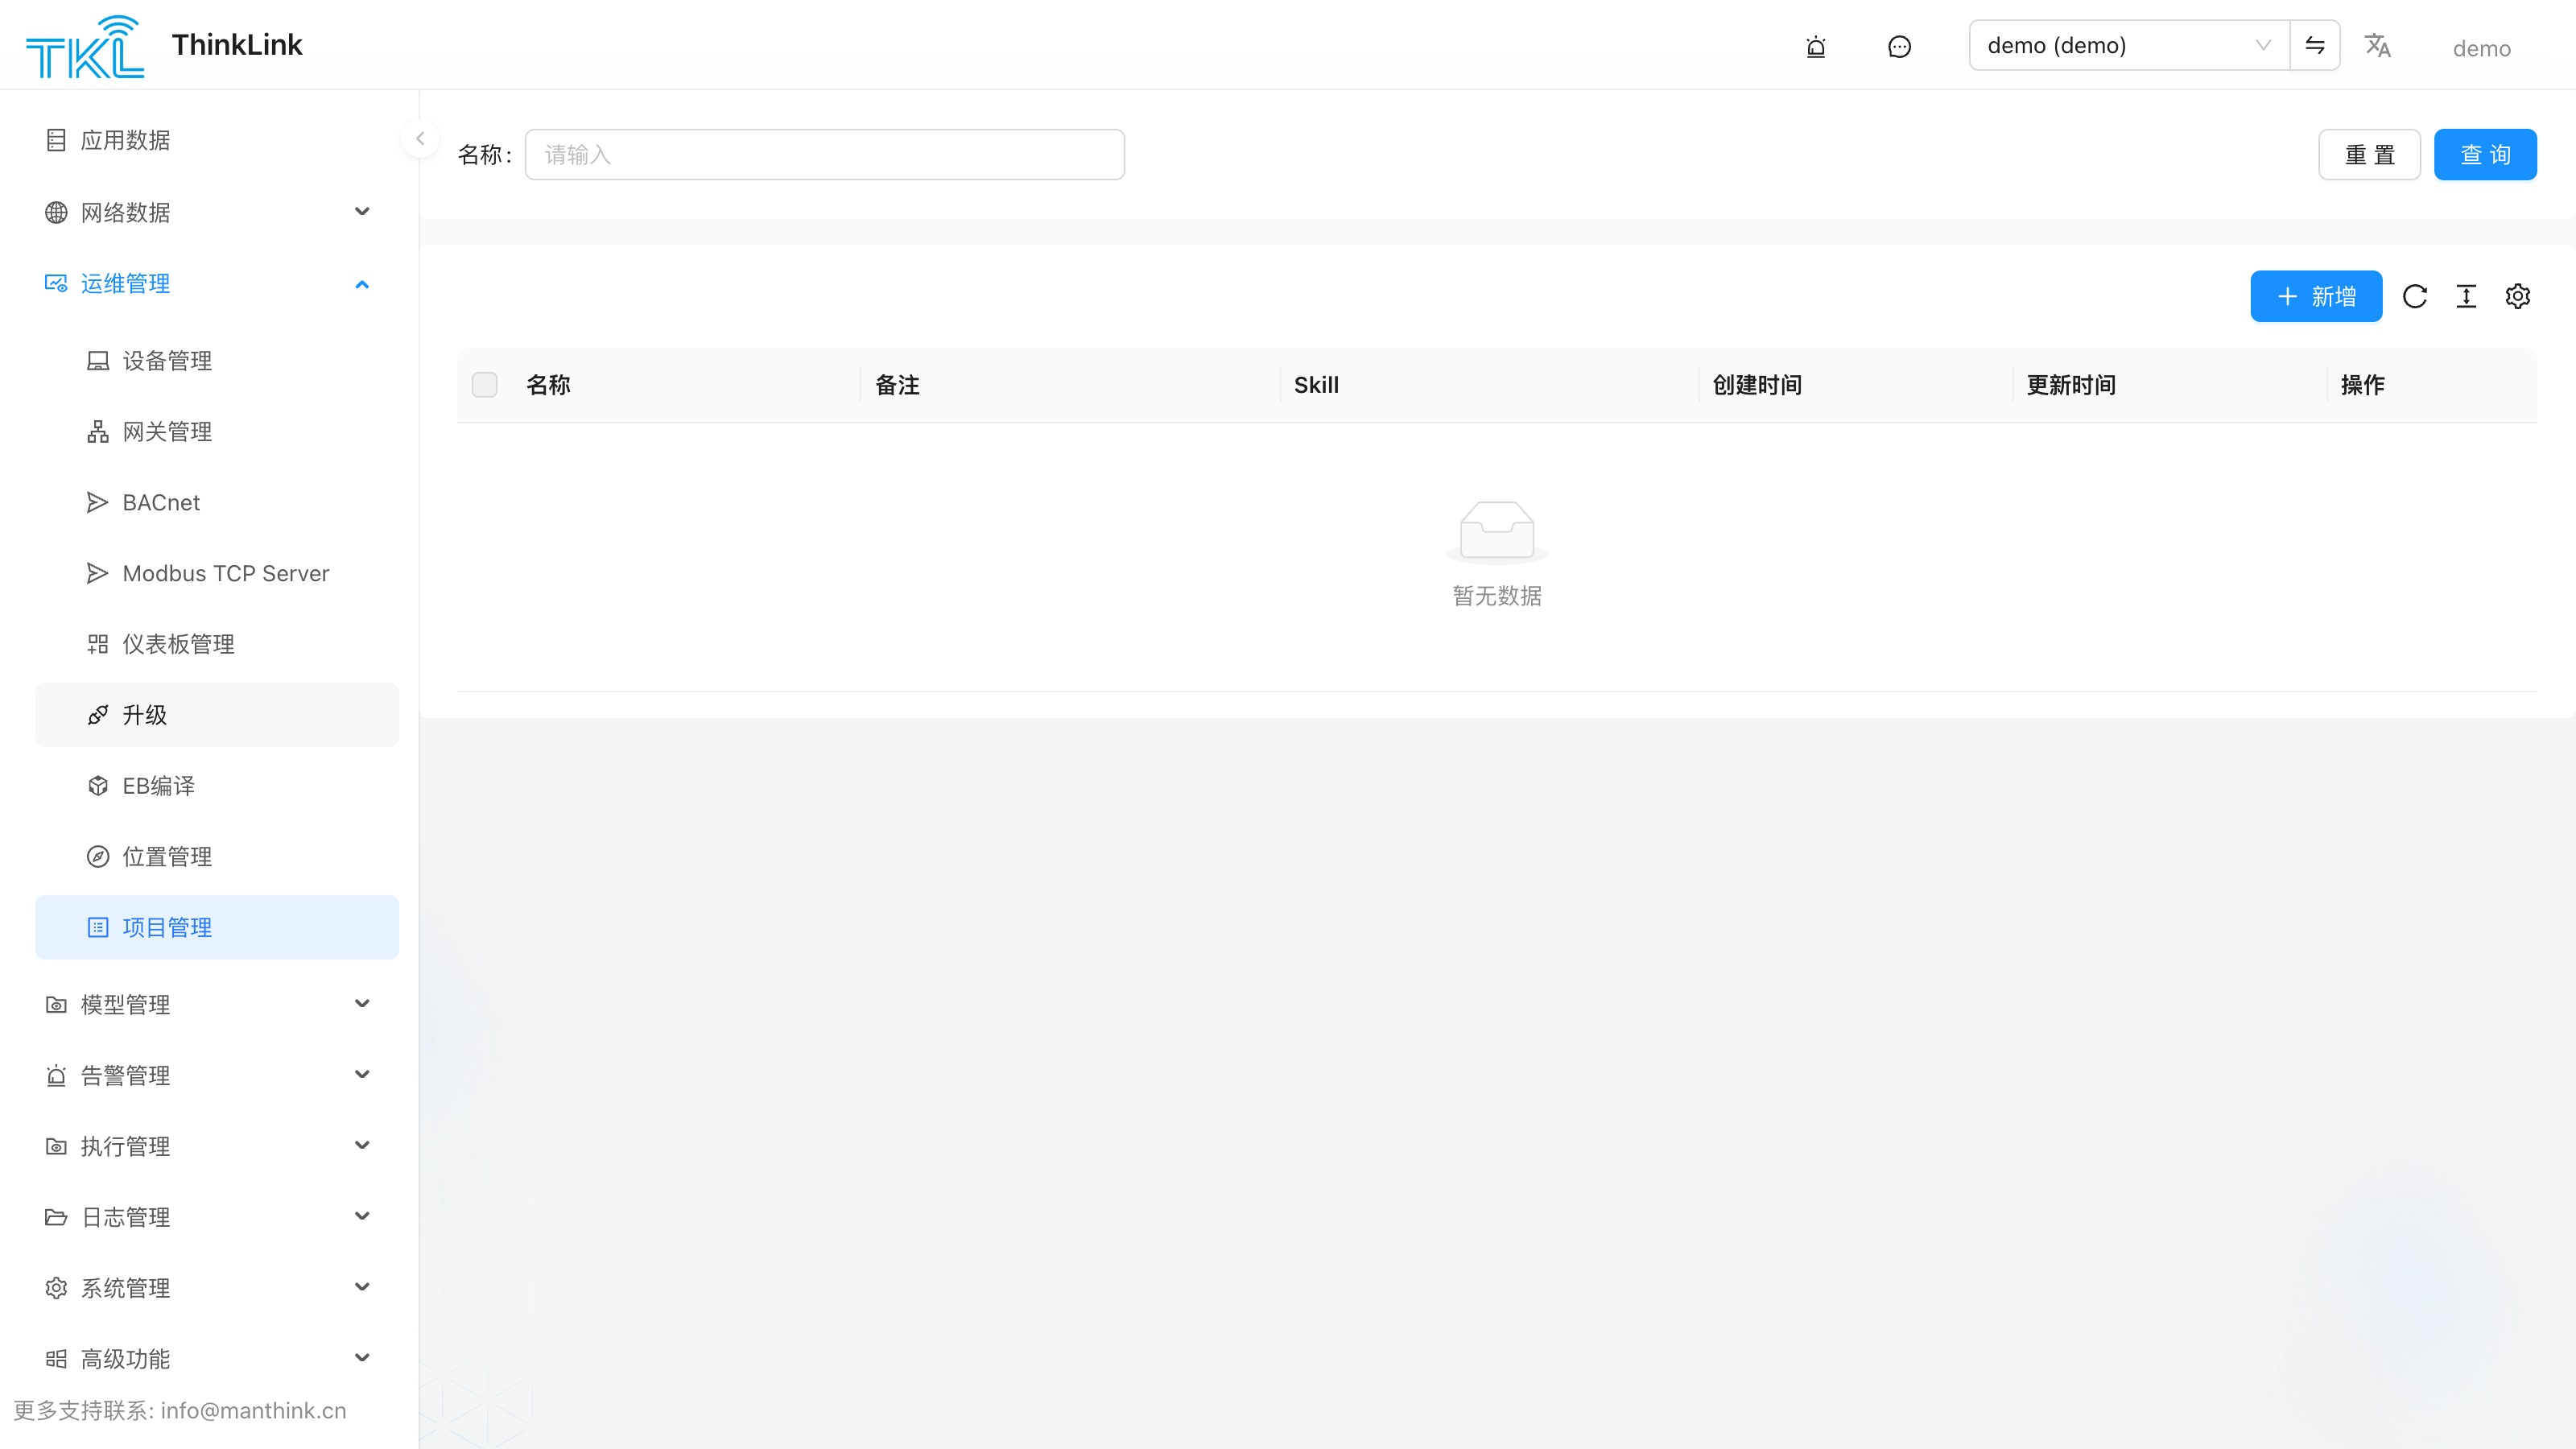Image resolution: width=2576 pixels, height=1449 pixels.
Task: Expand the 系统管理 chevron
Action: click(x=362, y=1288)
